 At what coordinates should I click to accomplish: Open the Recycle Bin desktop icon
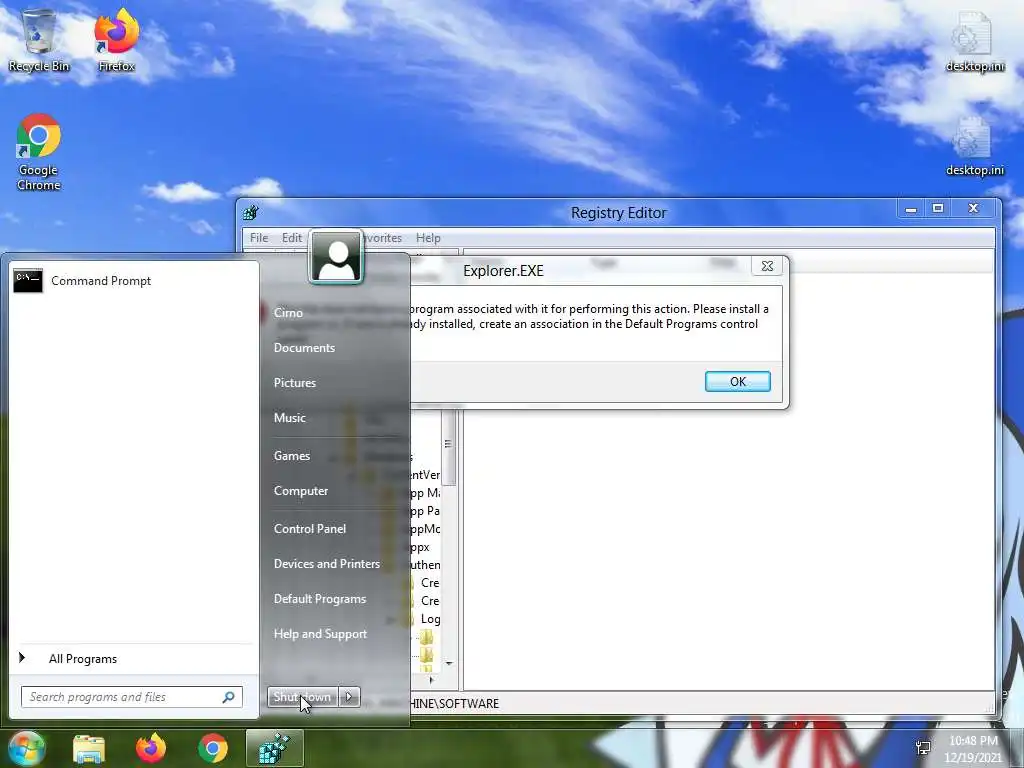(x=39, y=40)
